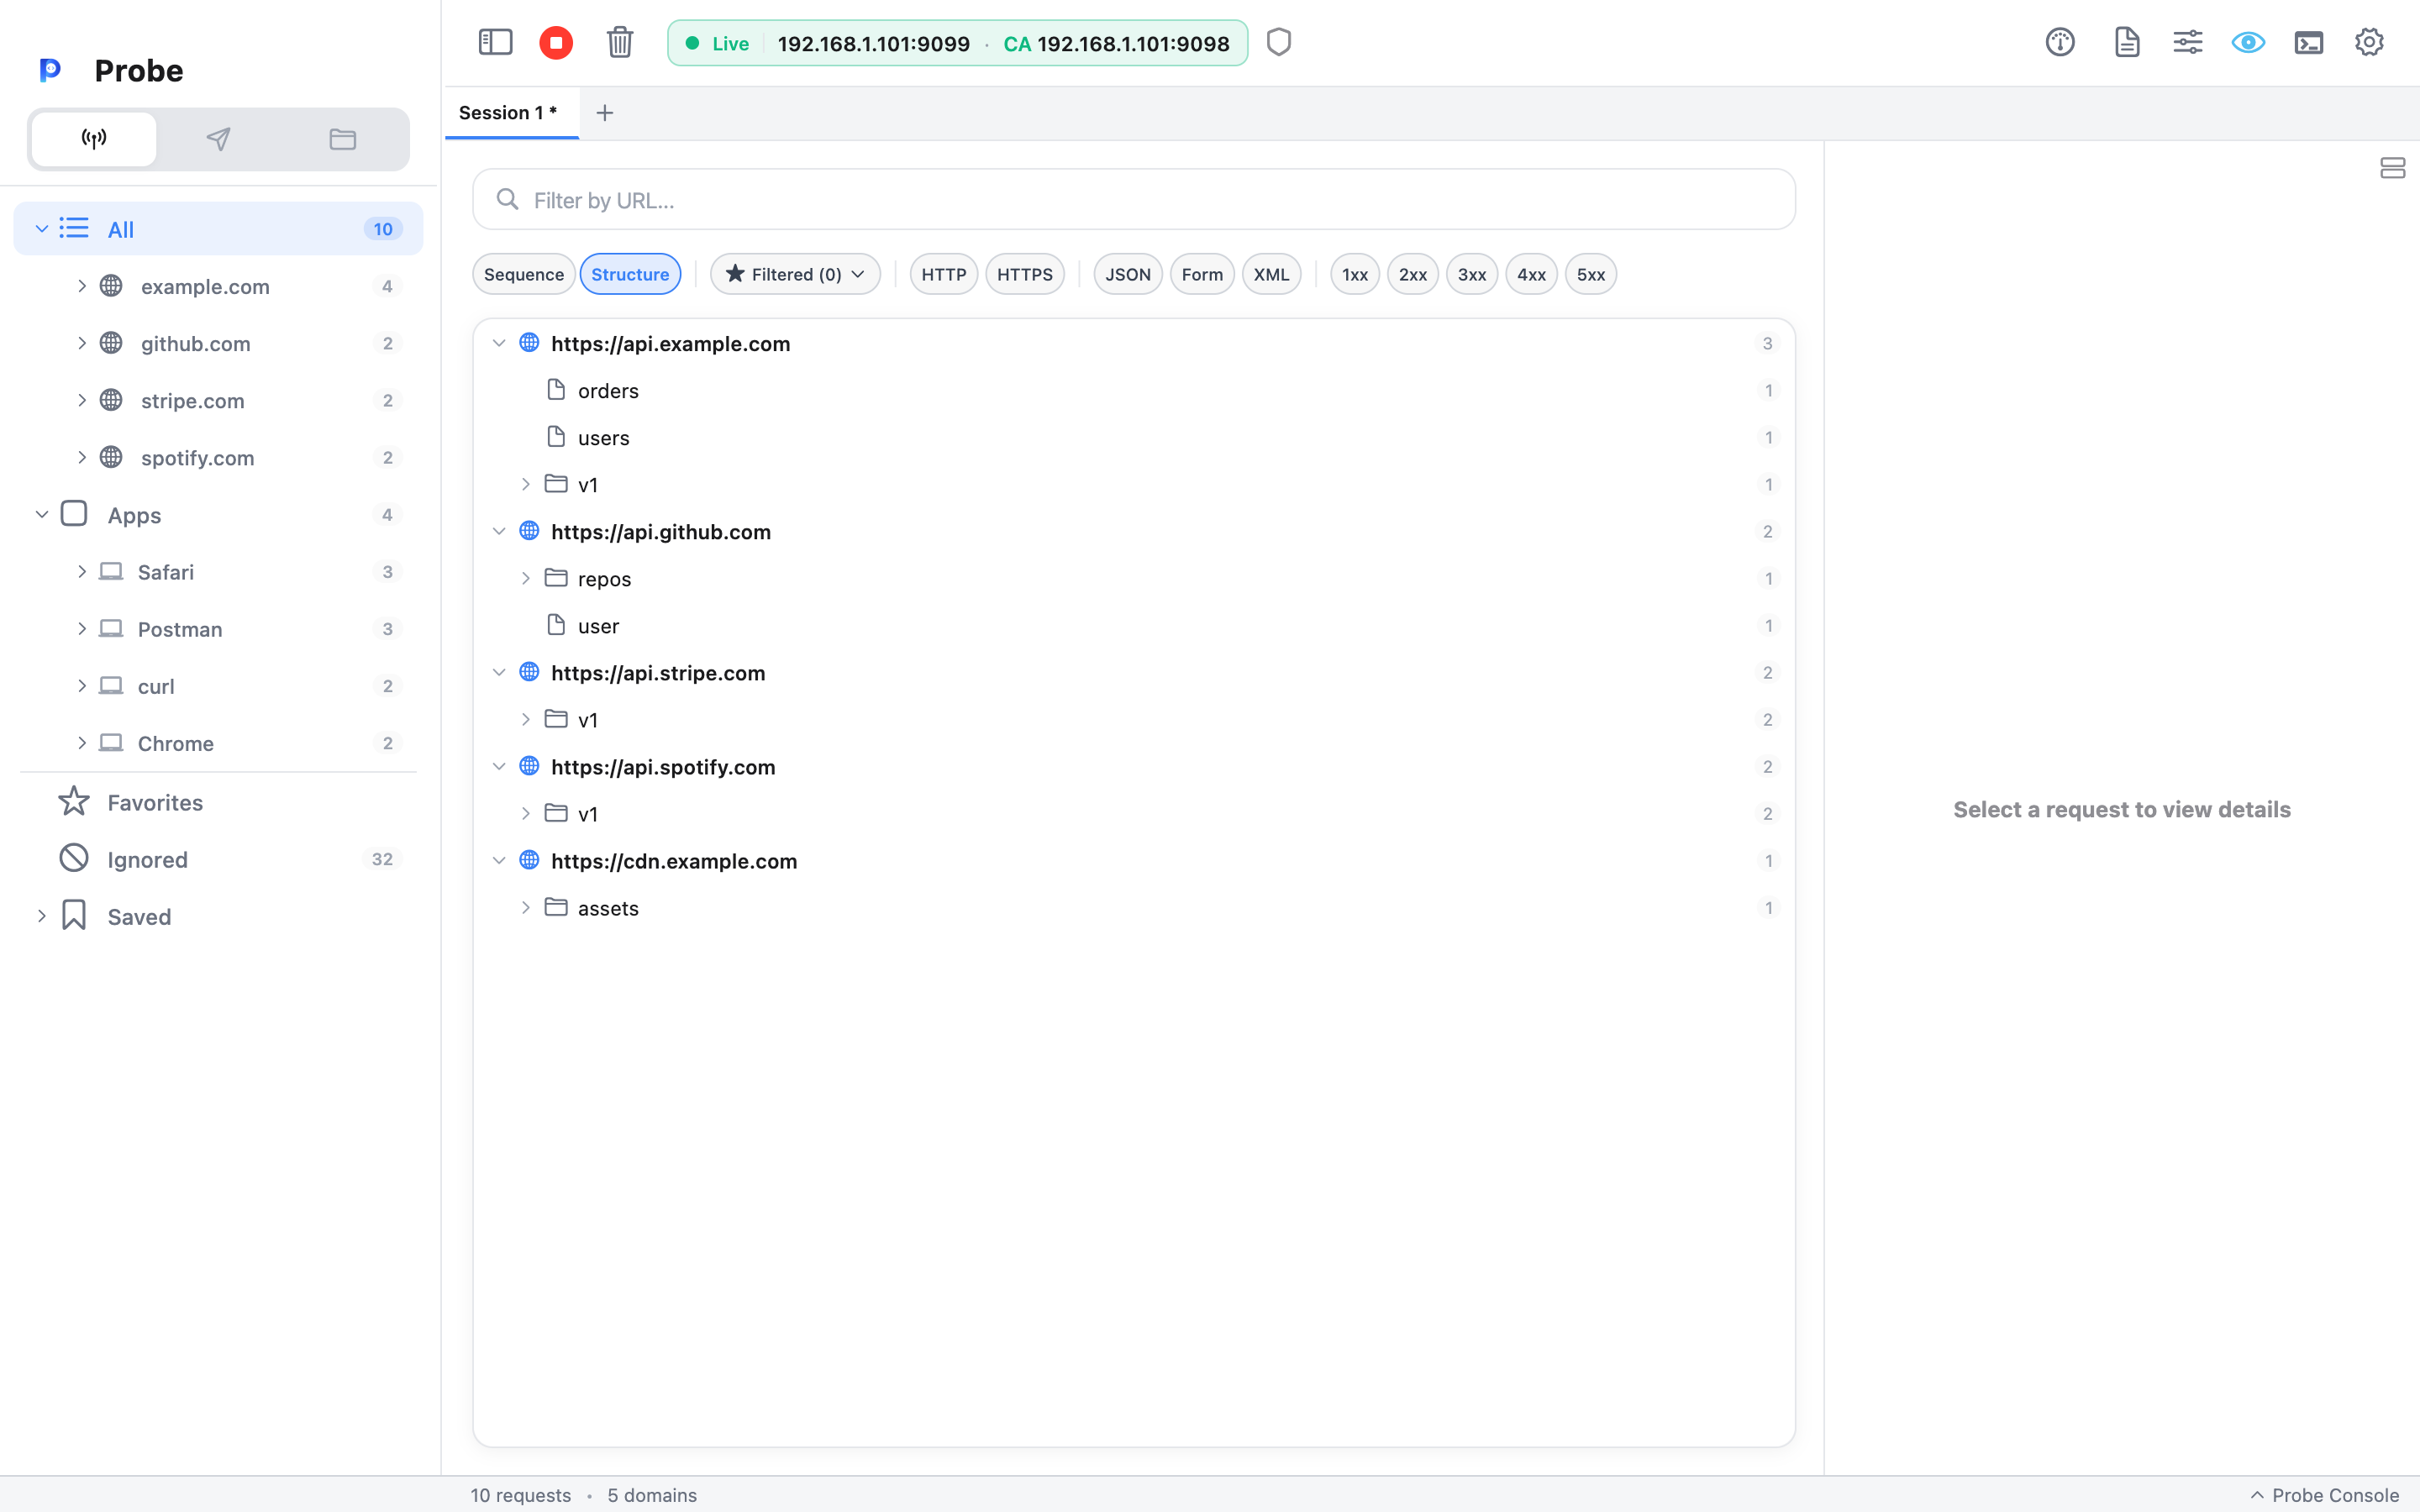Open the sliders filter settings icon
Image resolution: width=2420 pixels, height=1512 pixels.
pyautogui.click(x=2188, y=42)
